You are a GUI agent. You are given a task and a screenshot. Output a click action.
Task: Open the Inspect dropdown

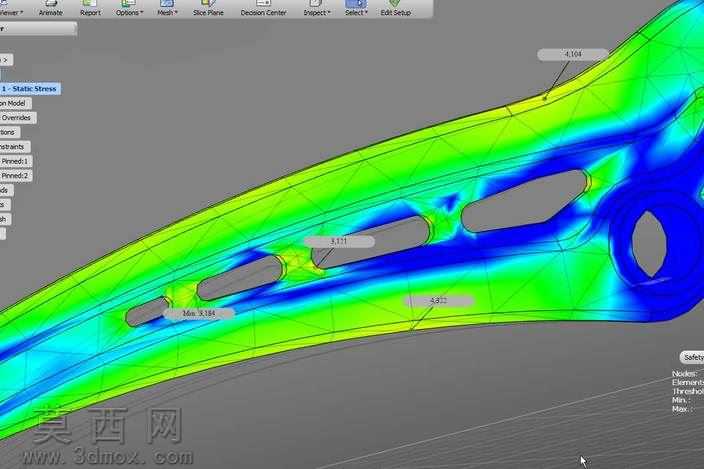(317, 8)
